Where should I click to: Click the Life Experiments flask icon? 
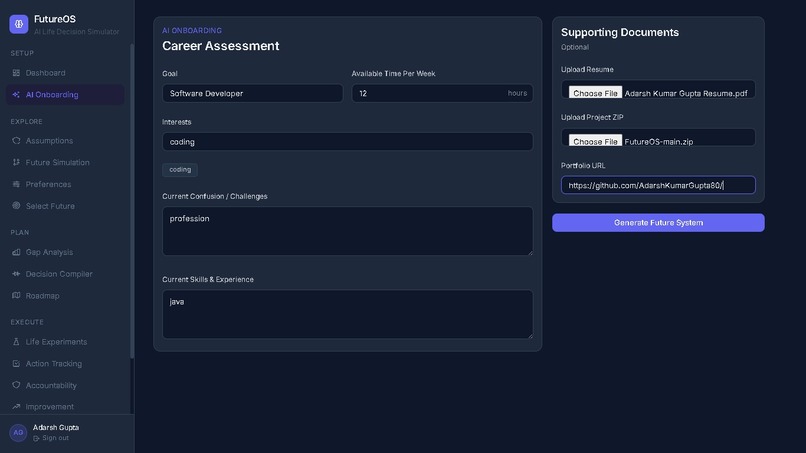tap(16, 341)
